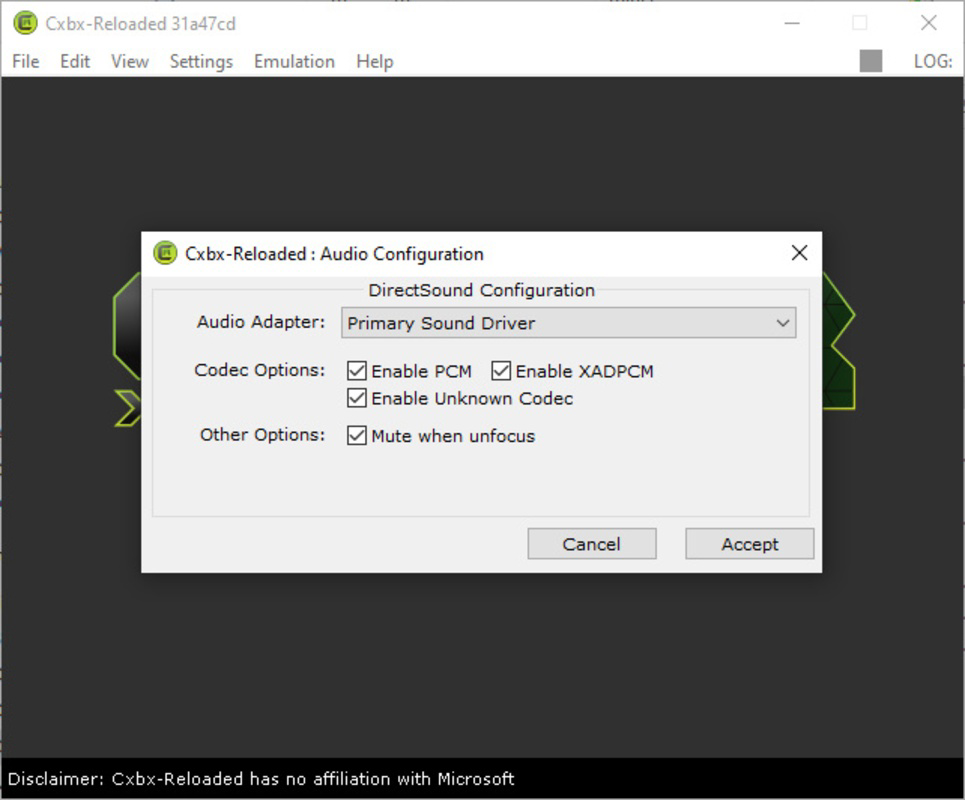Open the Help menu
Screen dimensions: 965x800
pyautogui.click(x=374, y=62)
